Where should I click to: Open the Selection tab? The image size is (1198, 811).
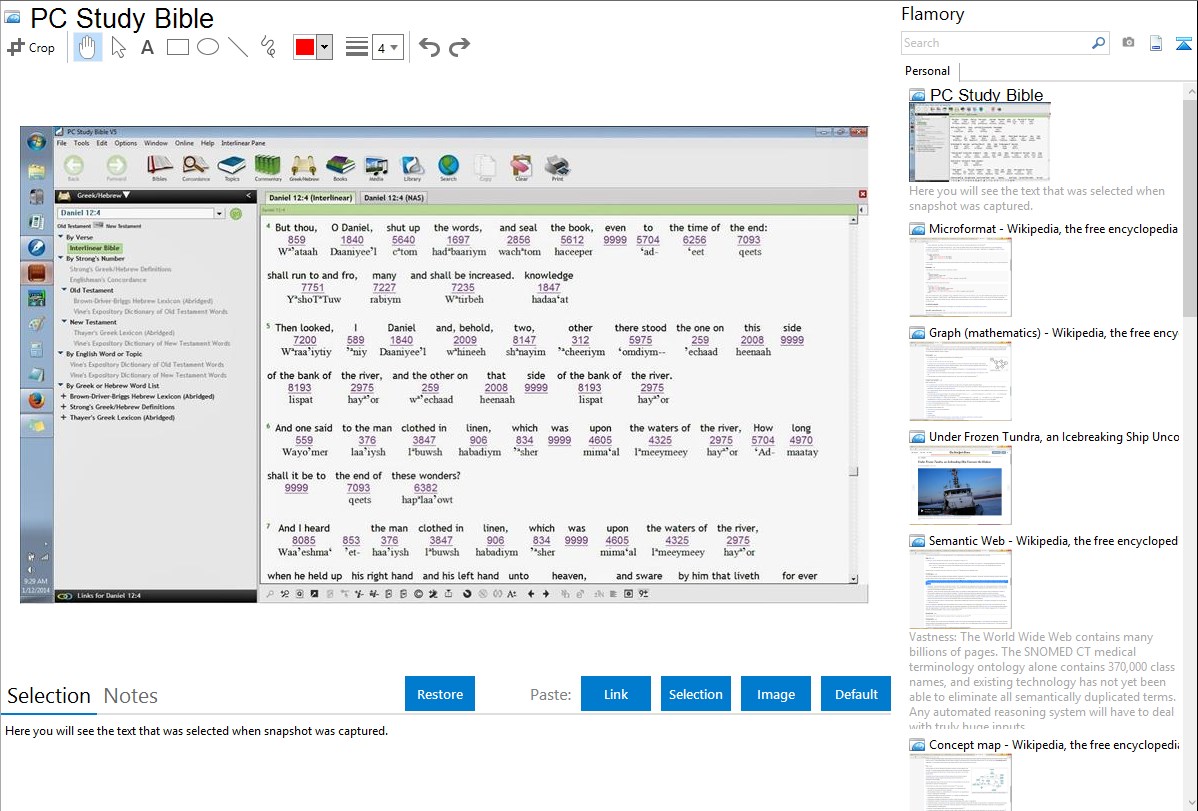tap(49, 696)
